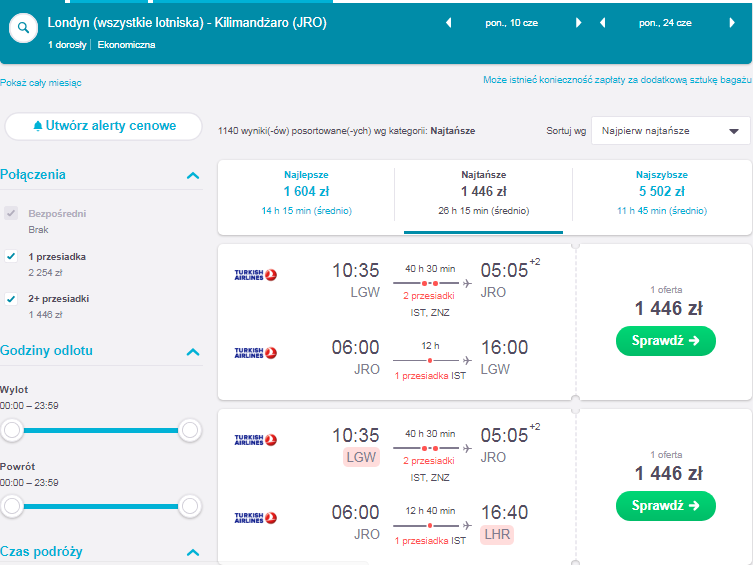Go to next return date after 24 cze
This screenshot has width=753, height=565.
coord(732,23)
